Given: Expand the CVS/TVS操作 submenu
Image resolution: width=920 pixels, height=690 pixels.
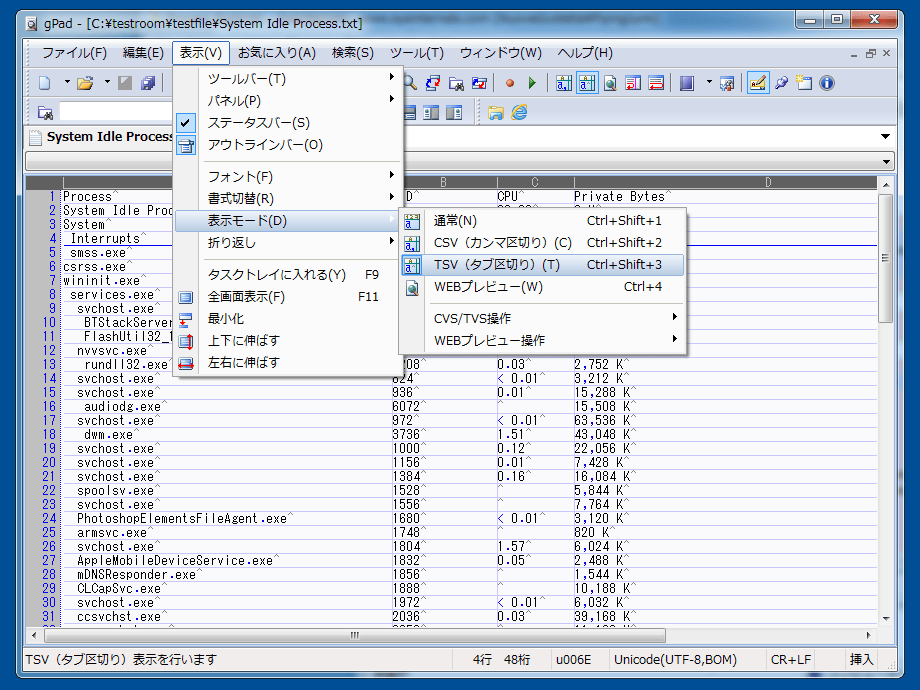Looking at the screenshot, I should (x=543, y=319).
